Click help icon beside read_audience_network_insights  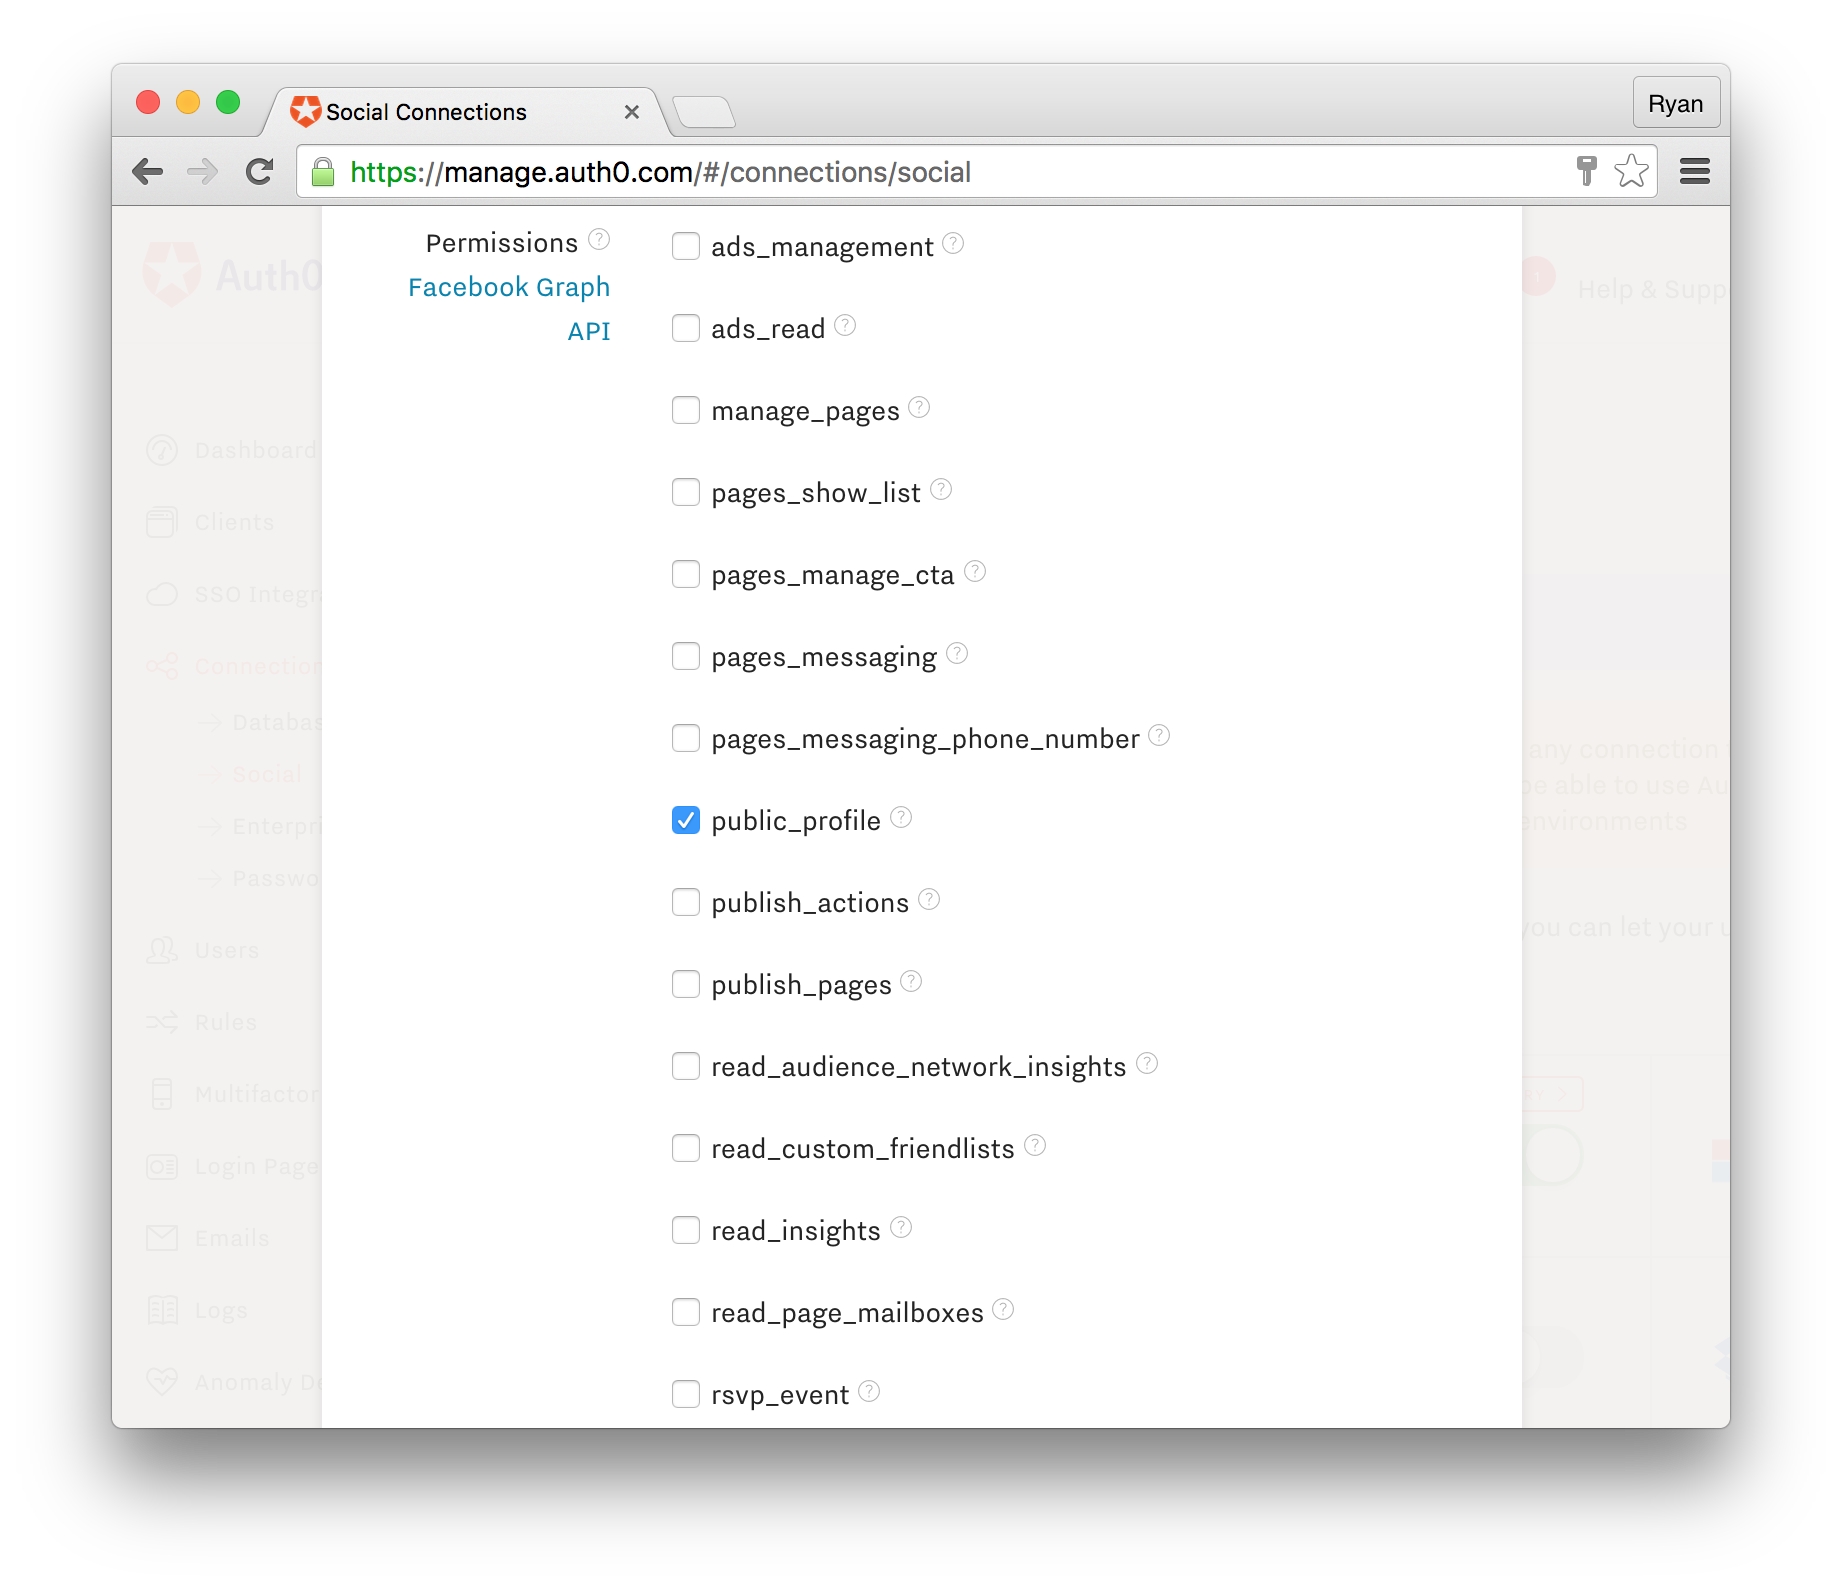tap(1147, 1063)
